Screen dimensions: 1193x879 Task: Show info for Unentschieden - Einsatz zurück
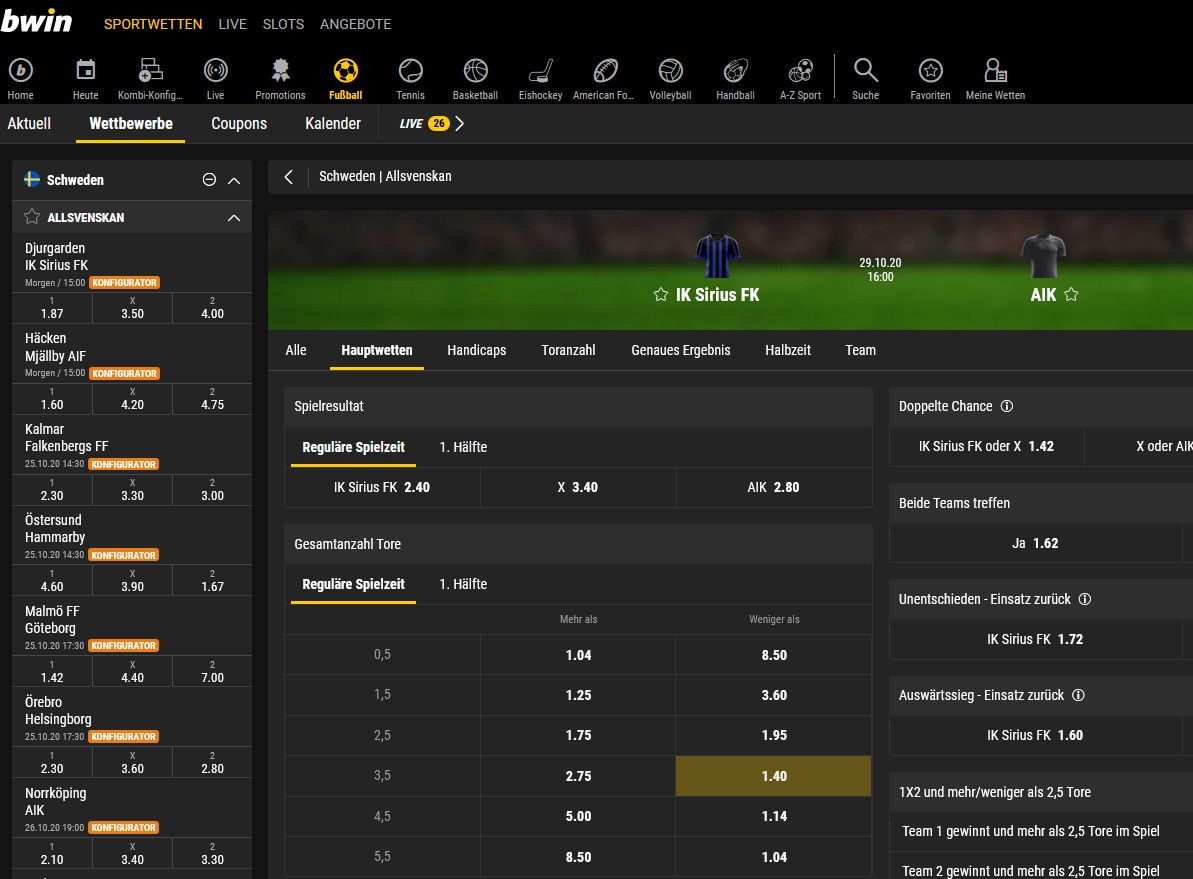pos(1085,599)
